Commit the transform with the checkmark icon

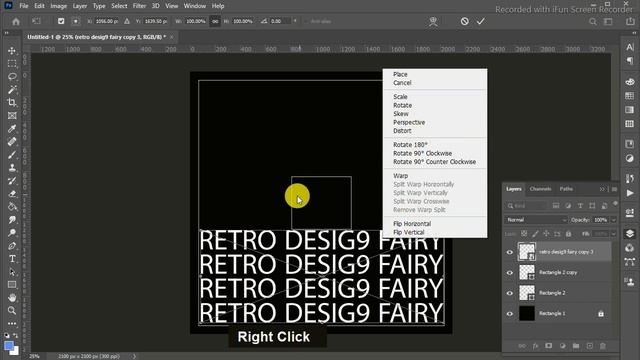[480, 21]
